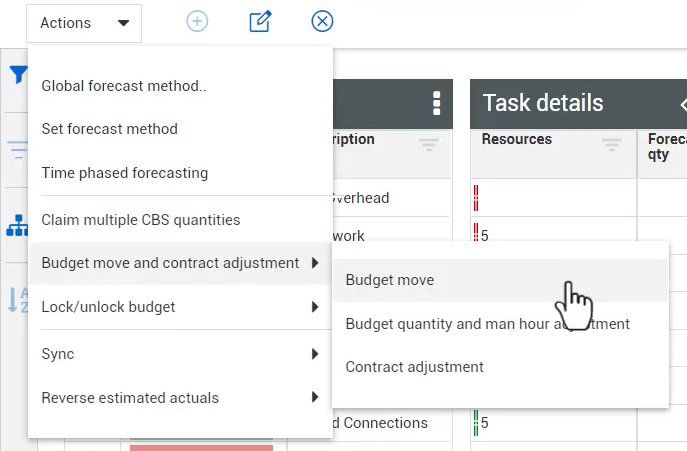Click the A-Z sort icon in sidebar
The height and width of the screenshot is (451, 687).
tap(17, 300)
